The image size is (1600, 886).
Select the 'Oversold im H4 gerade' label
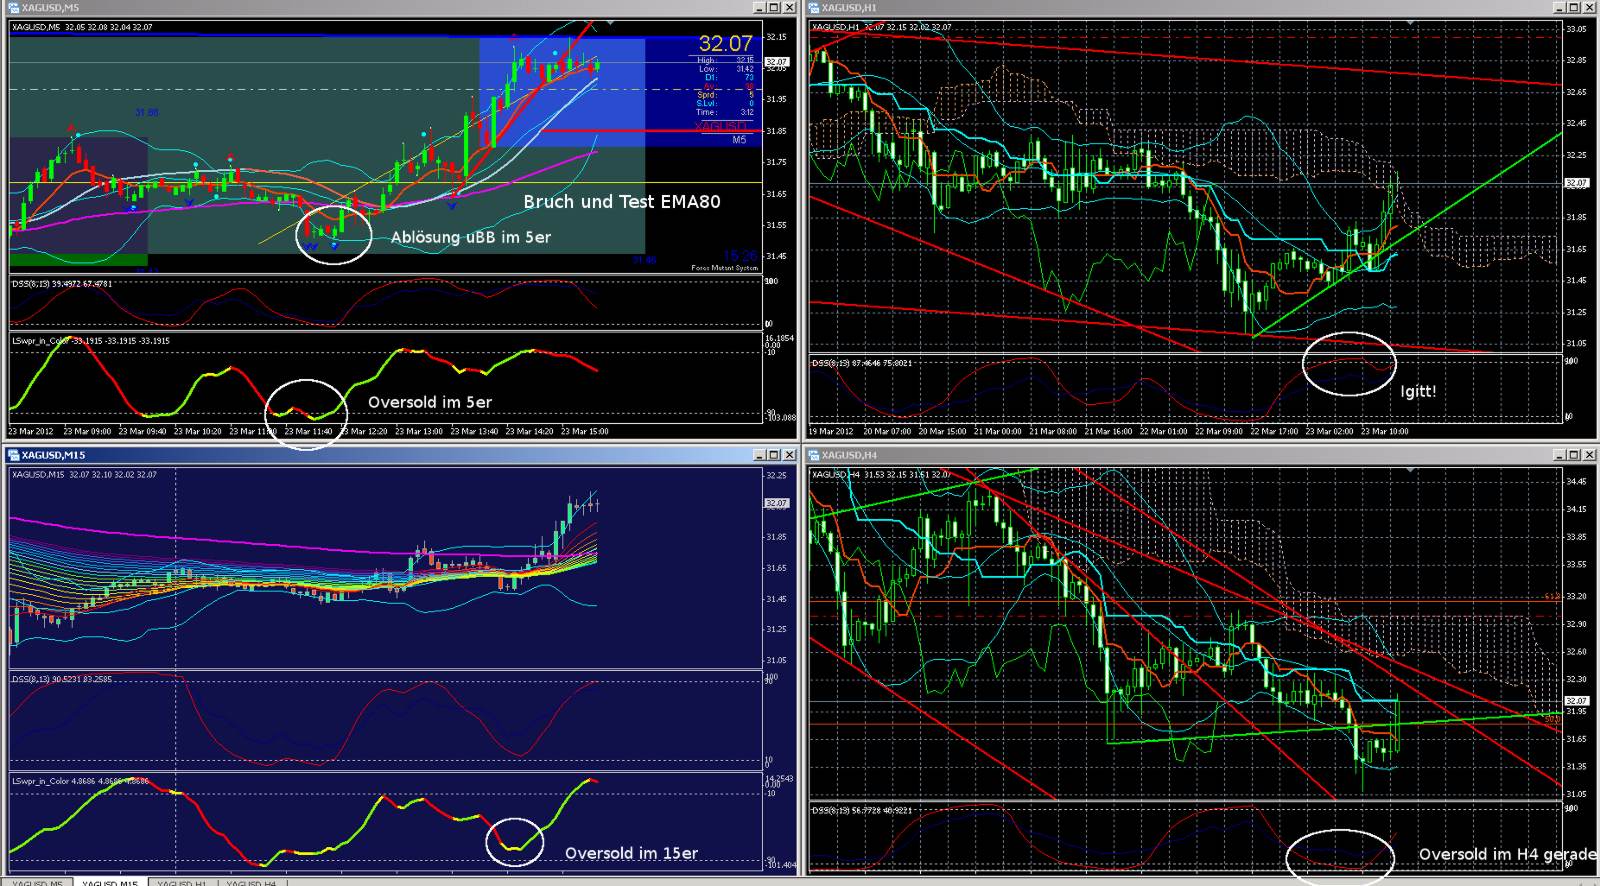point(1507,854)
